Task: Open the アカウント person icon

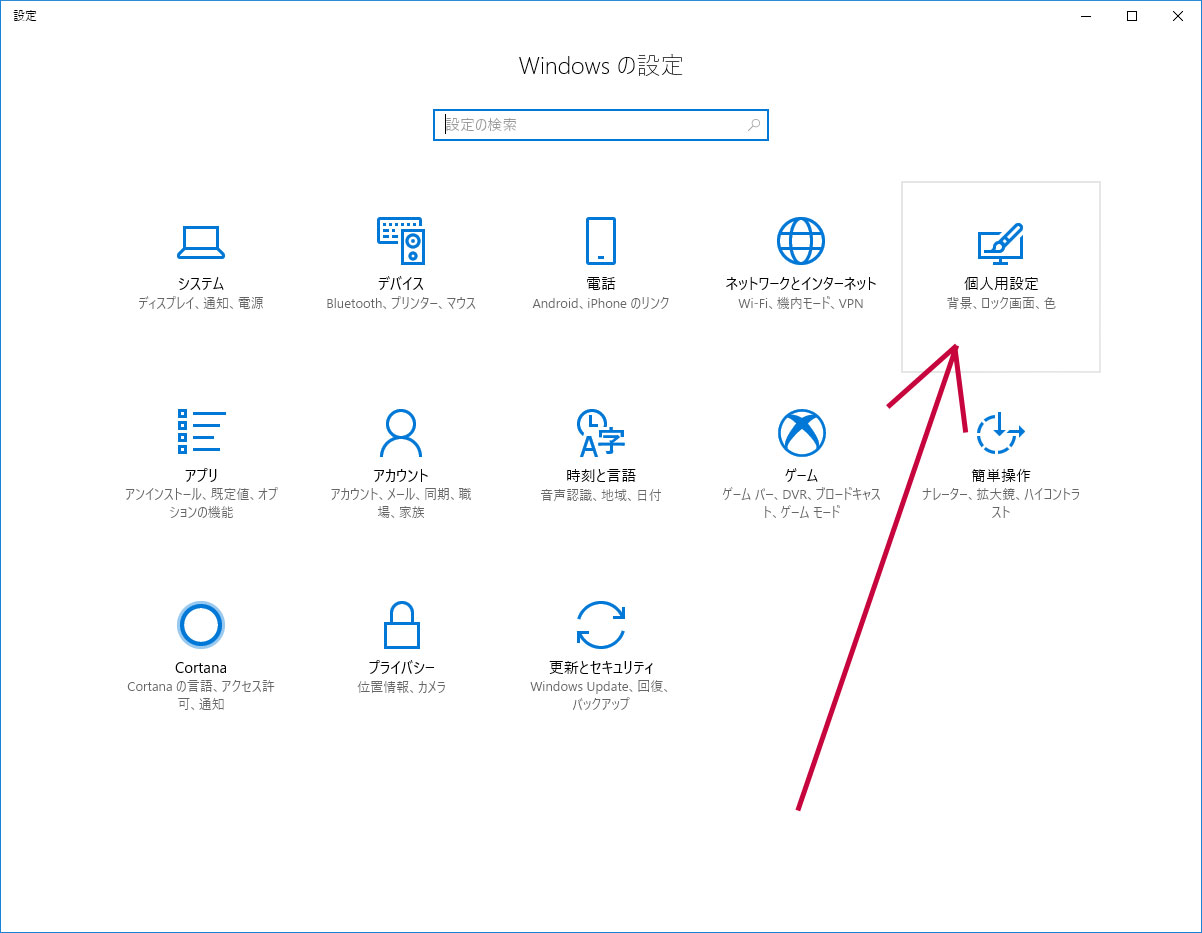Action: (x=401, y=432)
